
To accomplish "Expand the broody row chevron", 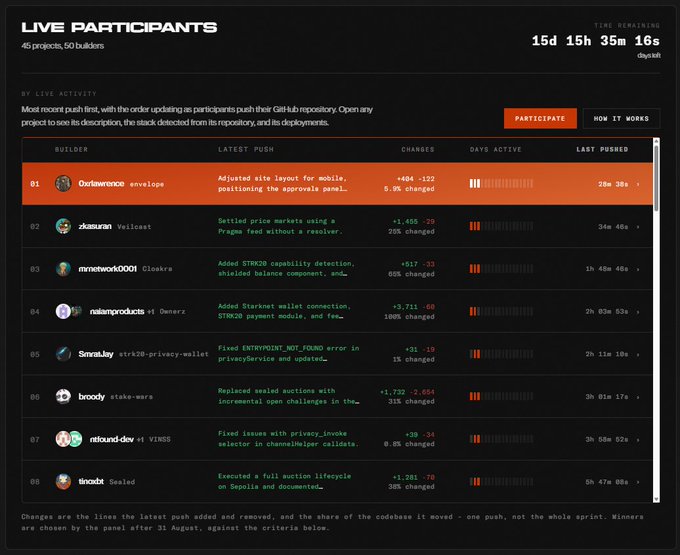I will pos(638,397).
